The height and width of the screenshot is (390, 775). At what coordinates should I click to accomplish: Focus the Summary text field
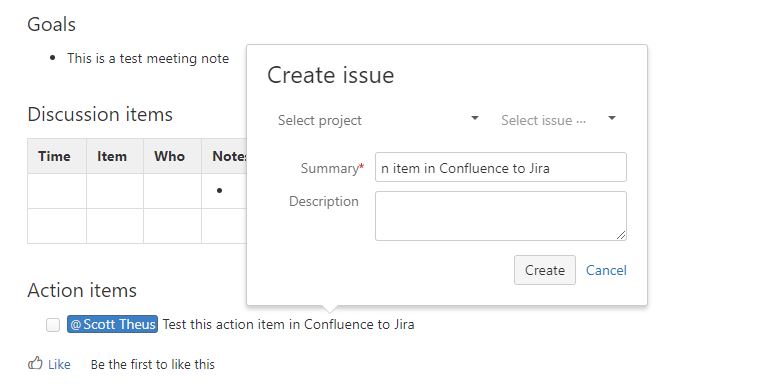[x=501, y=167]
